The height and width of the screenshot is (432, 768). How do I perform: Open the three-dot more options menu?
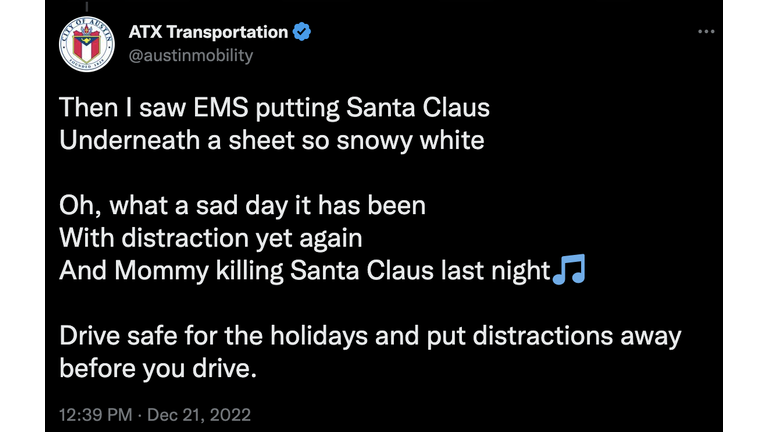click(706, 32)
